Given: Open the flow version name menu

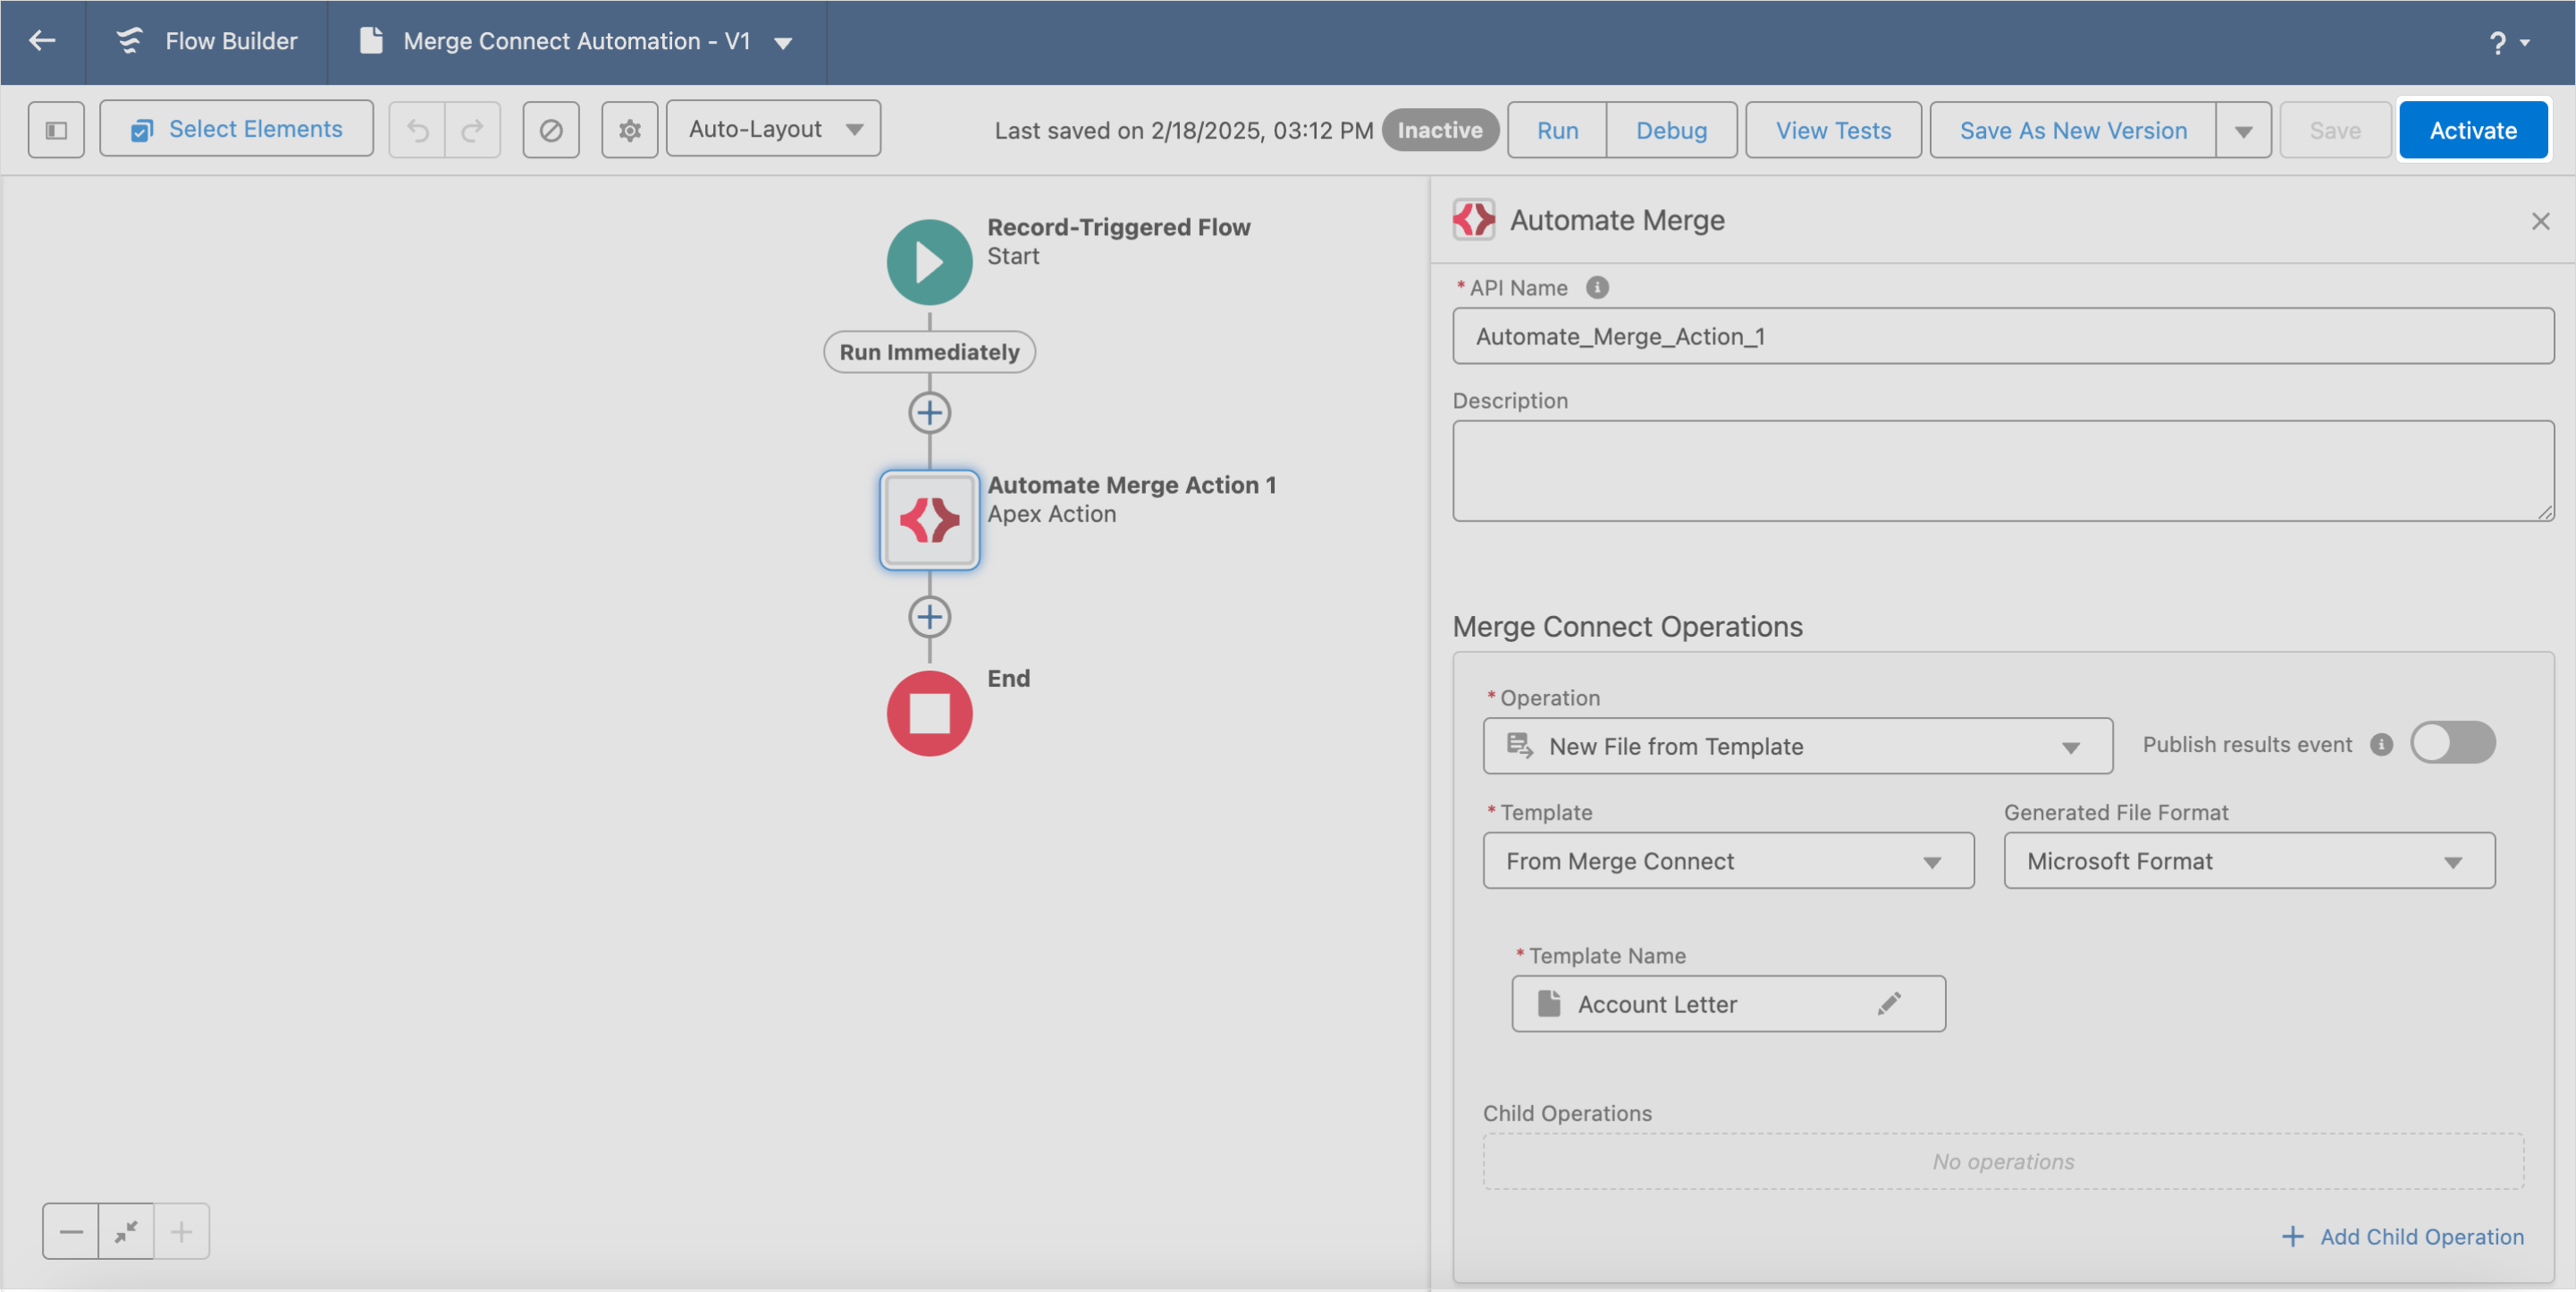Looking at the screenshot, I should click(x=784, y=42).
